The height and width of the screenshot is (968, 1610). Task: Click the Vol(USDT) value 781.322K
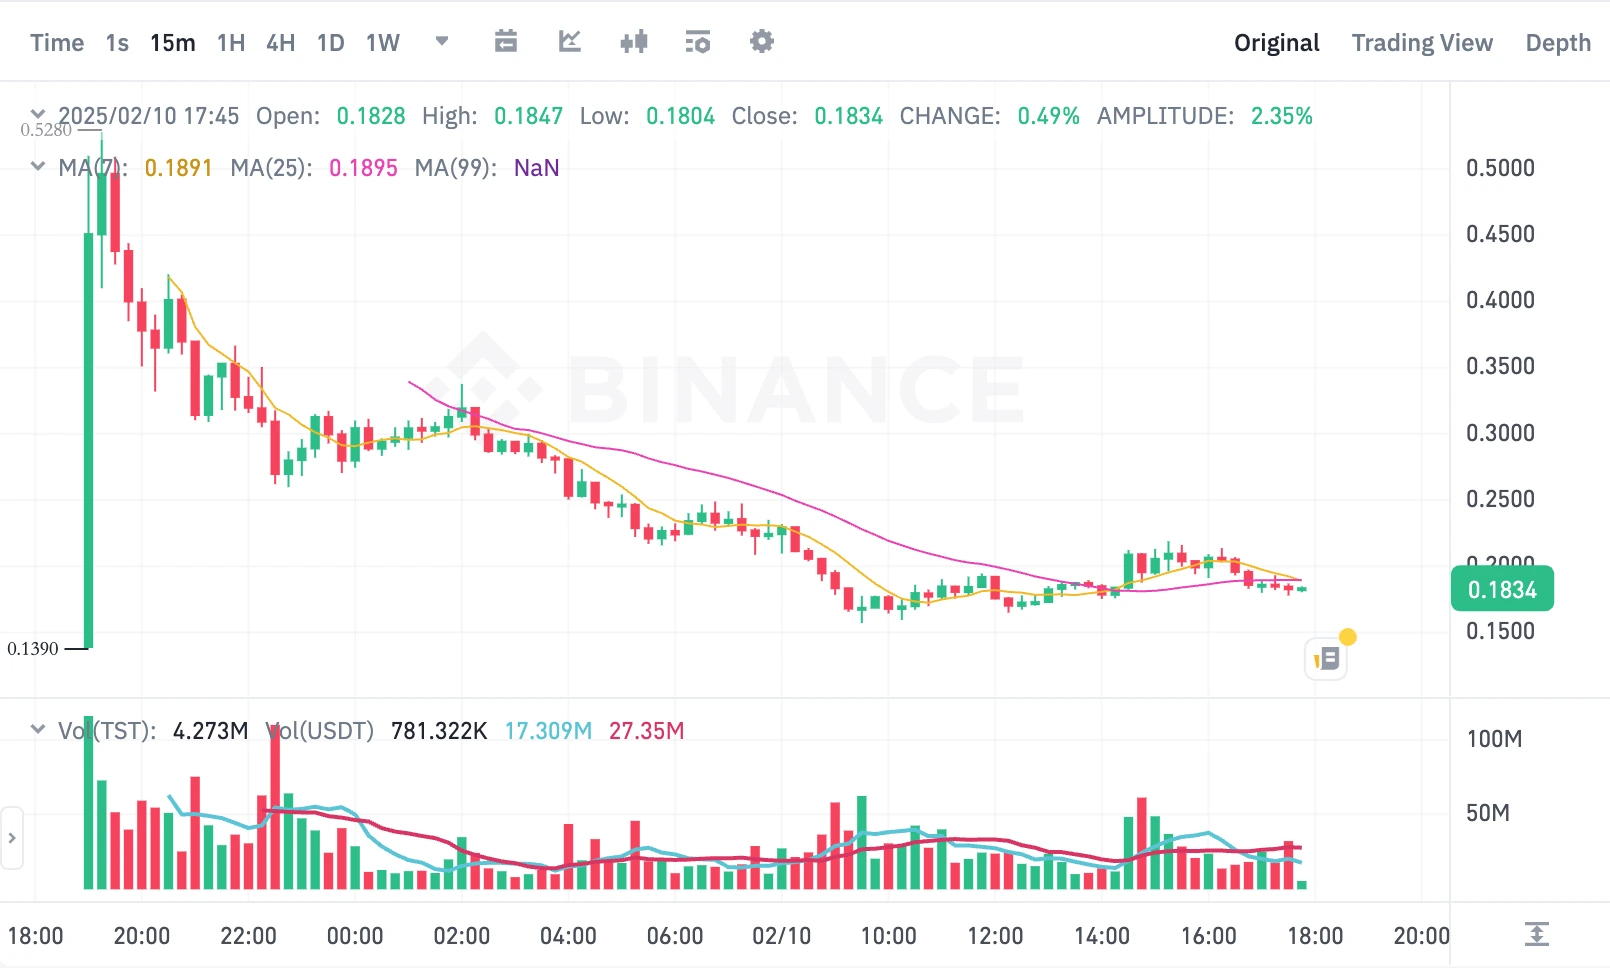point(439,731)
